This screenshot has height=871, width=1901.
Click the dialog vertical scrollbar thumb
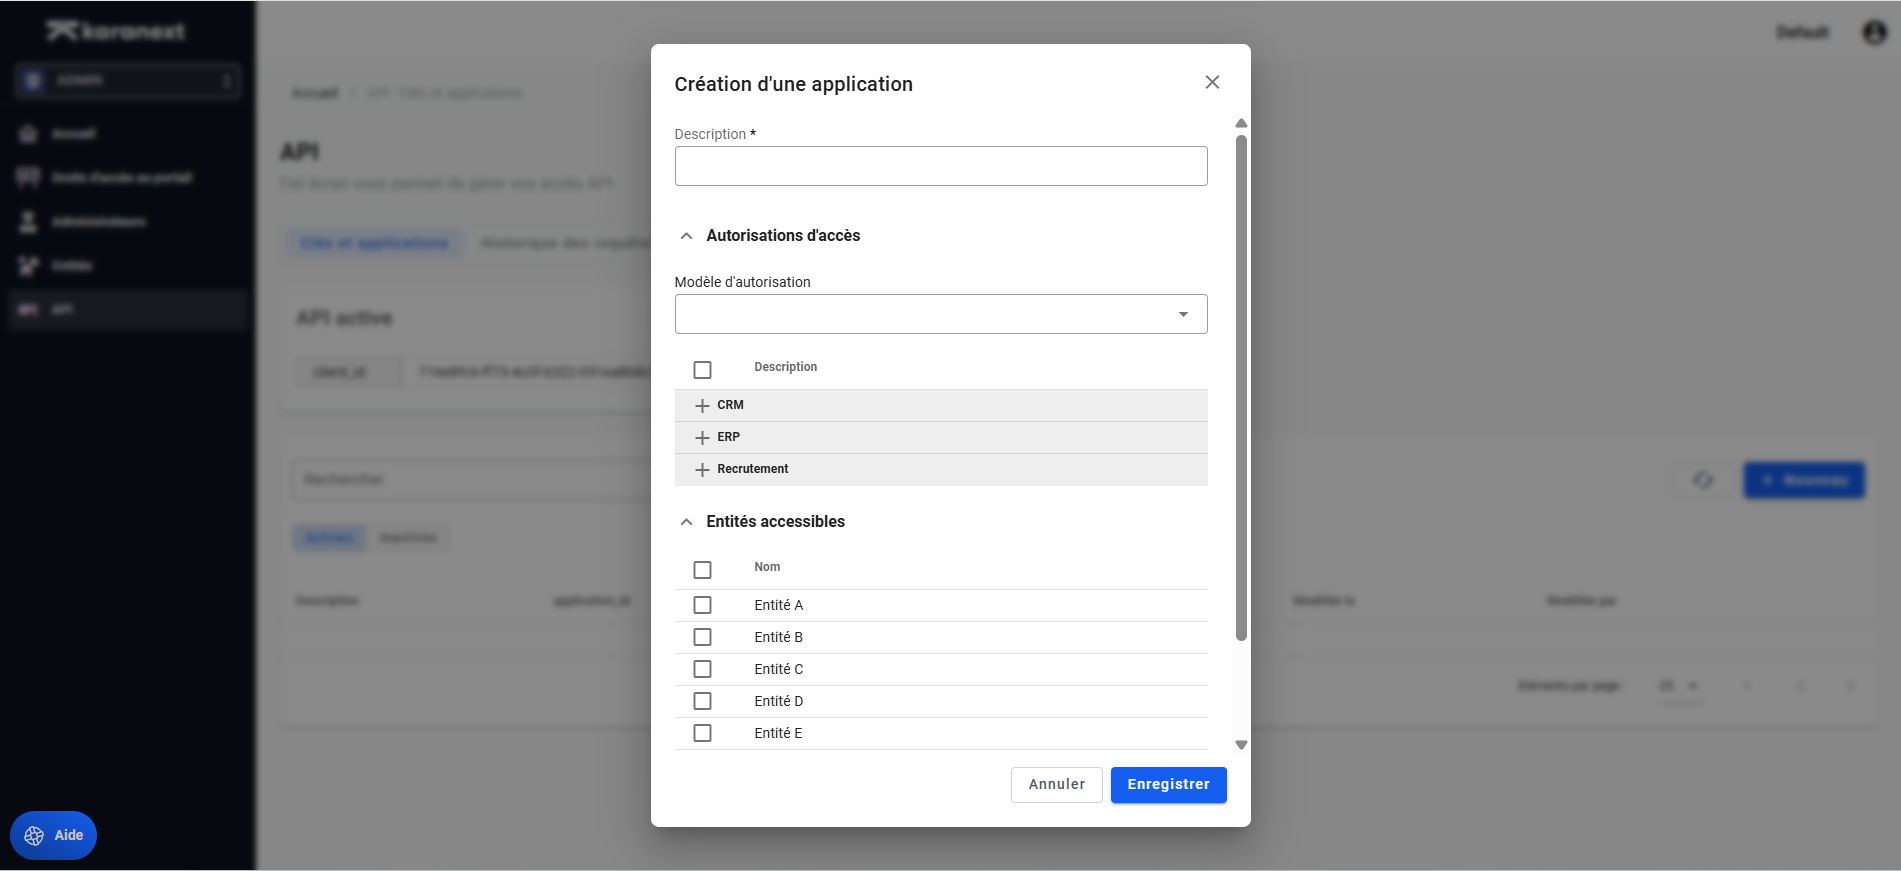[x=1241, y=388]
